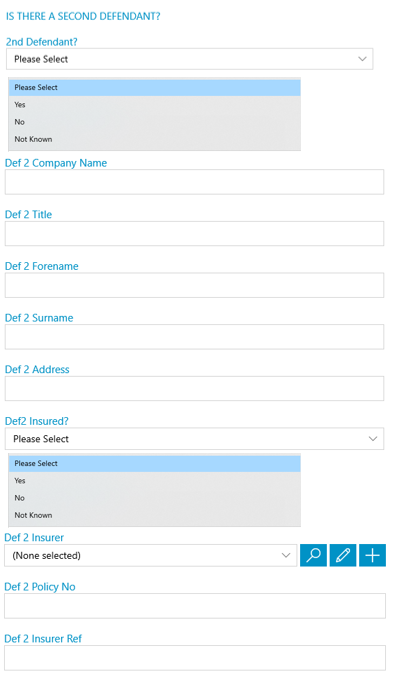Open the Def 2 Insurer combo box

[151, 555]
